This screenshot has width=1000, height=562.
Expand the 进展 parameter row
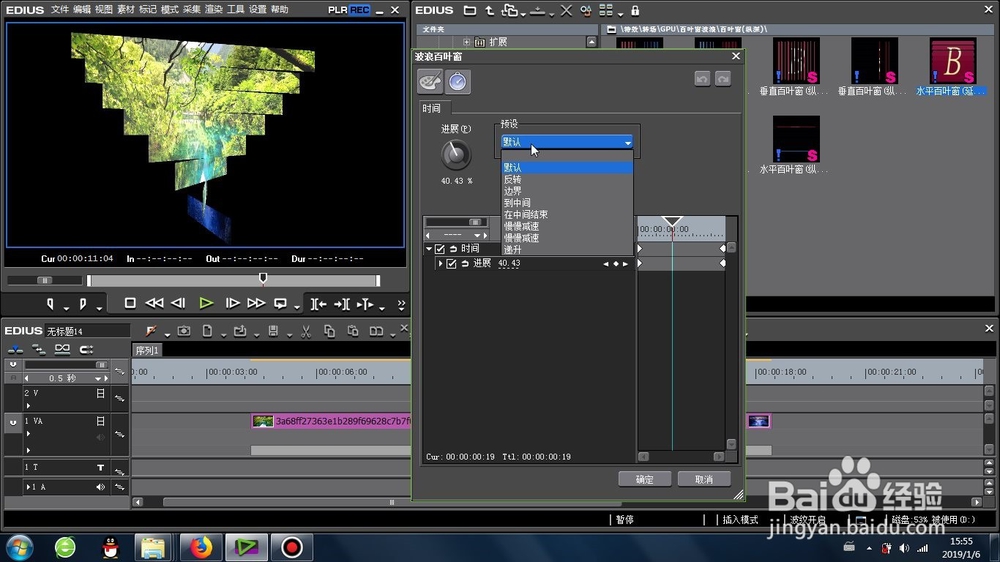pyautogui.click(x=440, y=263)
